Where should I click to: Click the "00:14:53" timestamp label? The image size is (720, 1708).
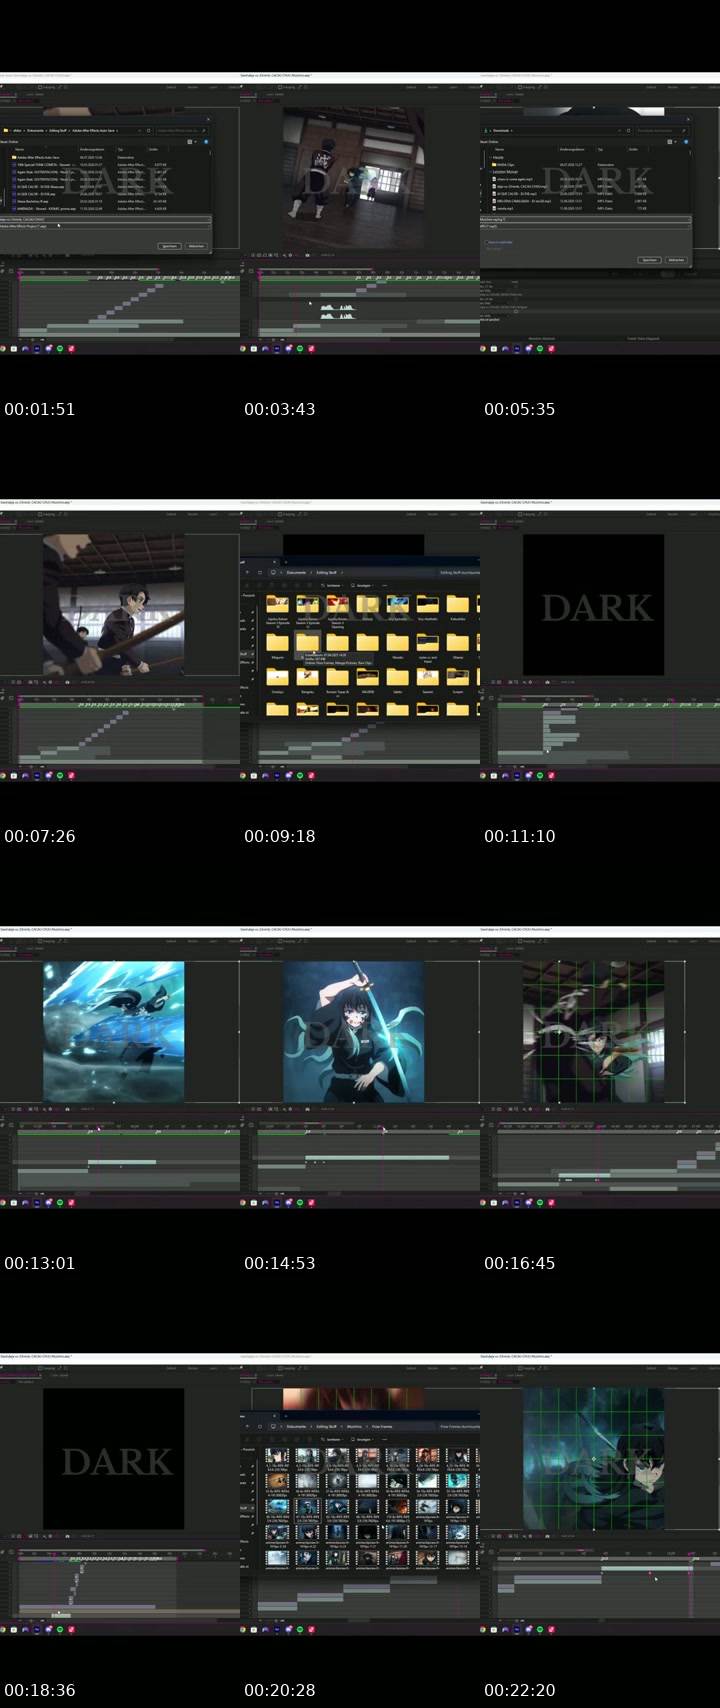click(280, 1263)
